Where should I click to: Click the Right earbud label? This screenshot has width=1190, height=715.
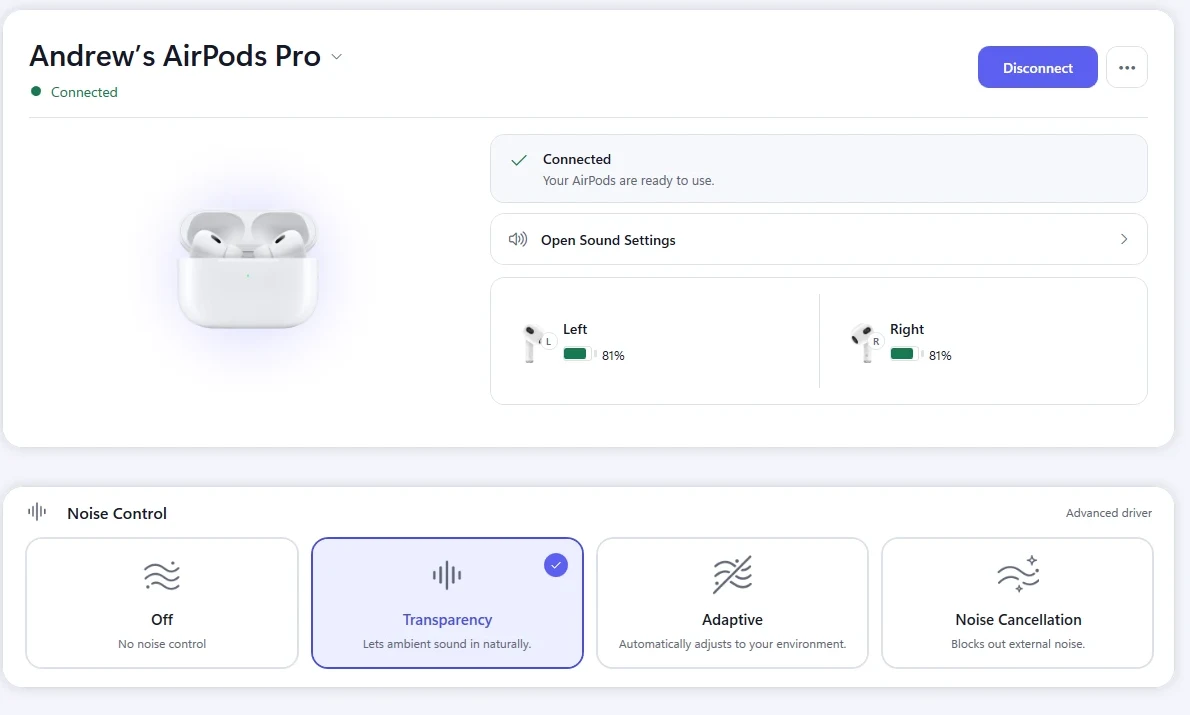point(907,329)
